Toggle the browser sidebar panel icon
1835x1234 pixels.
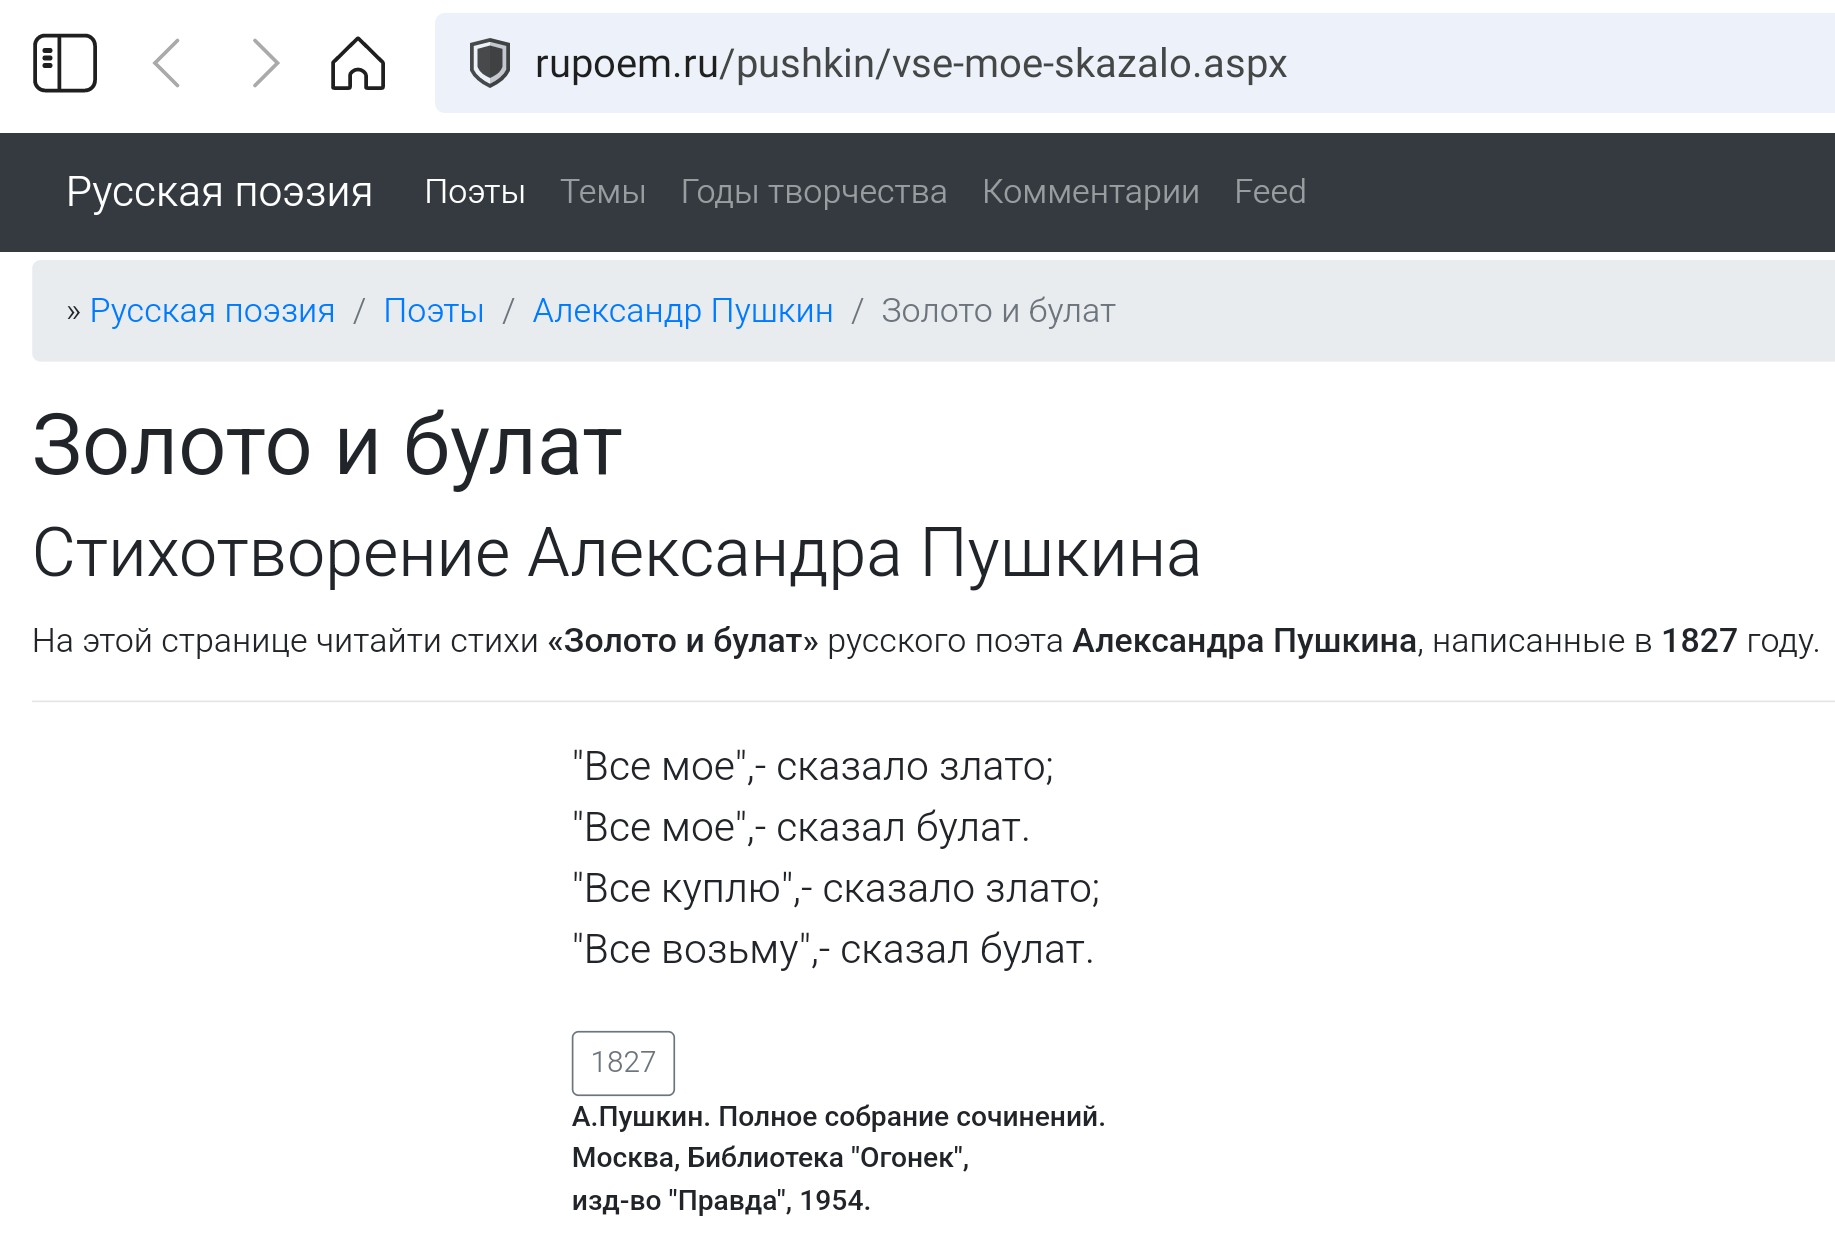[x=65, y=63]
